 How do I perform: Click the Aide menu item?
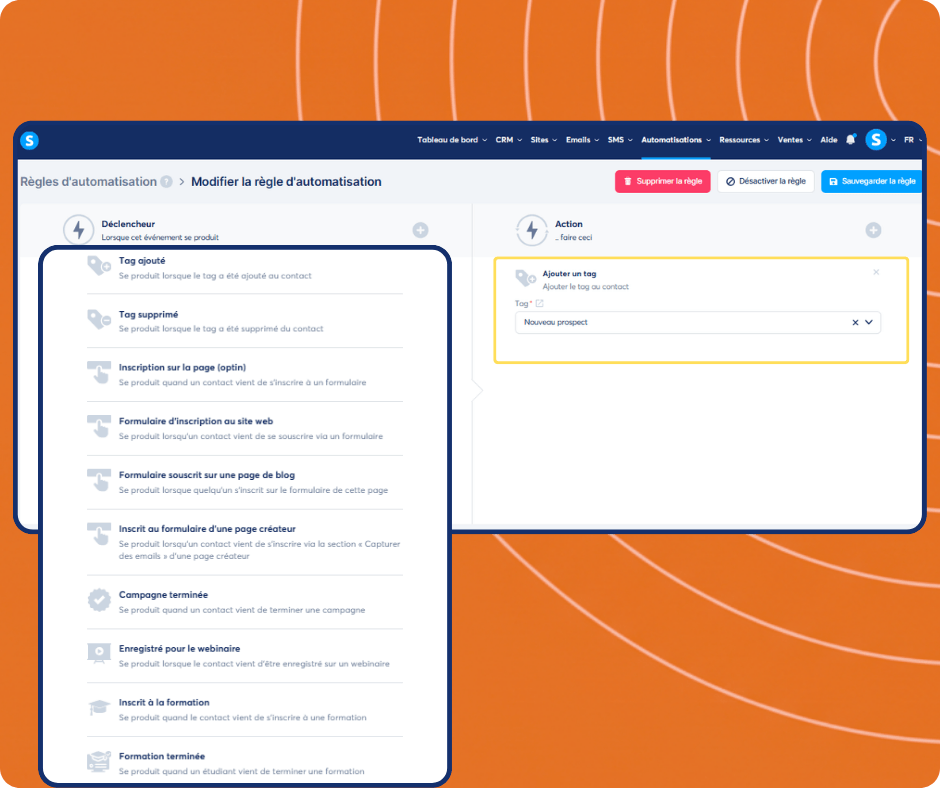pos(828,140)
